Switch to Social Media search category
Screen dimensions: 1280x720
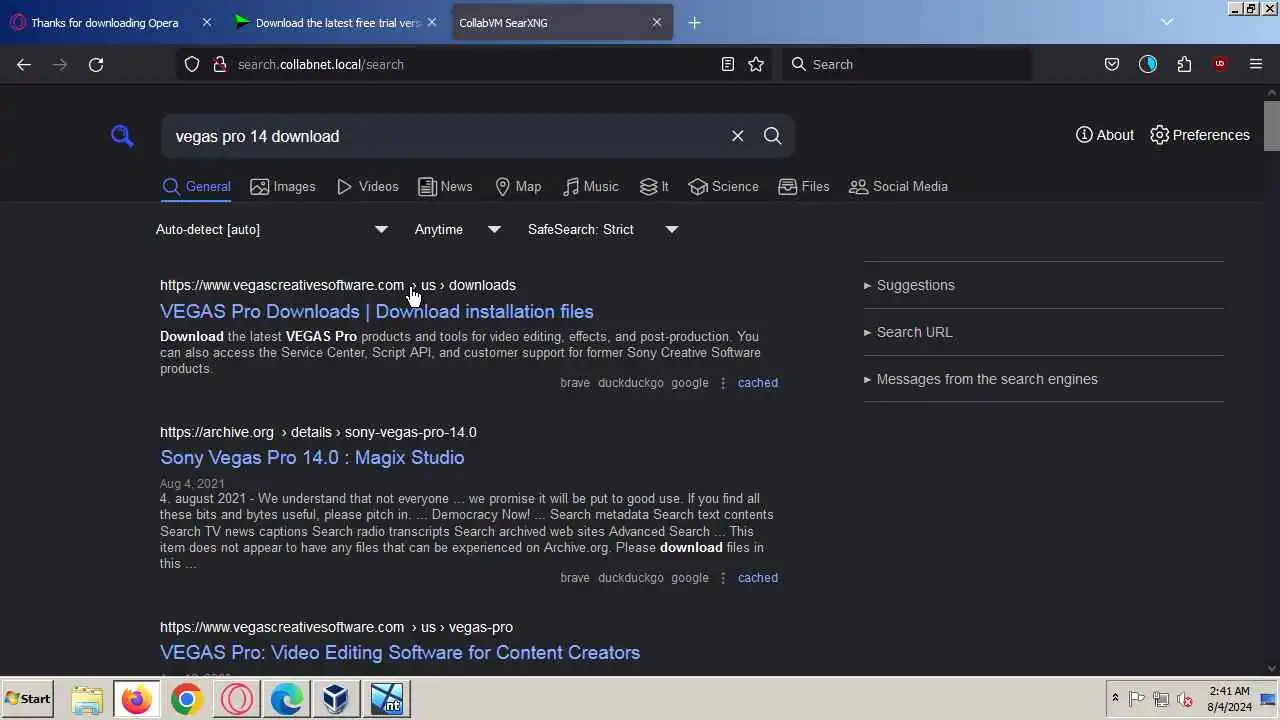[x=898, y=187]
